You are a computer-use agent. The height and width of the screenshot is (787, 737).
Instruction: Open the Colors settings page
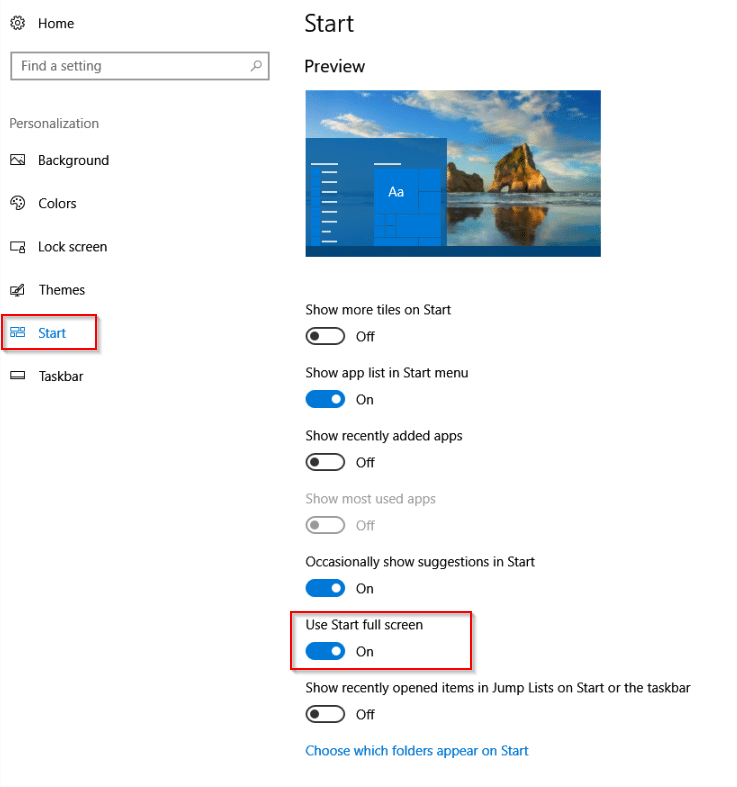tap(57, 203)
